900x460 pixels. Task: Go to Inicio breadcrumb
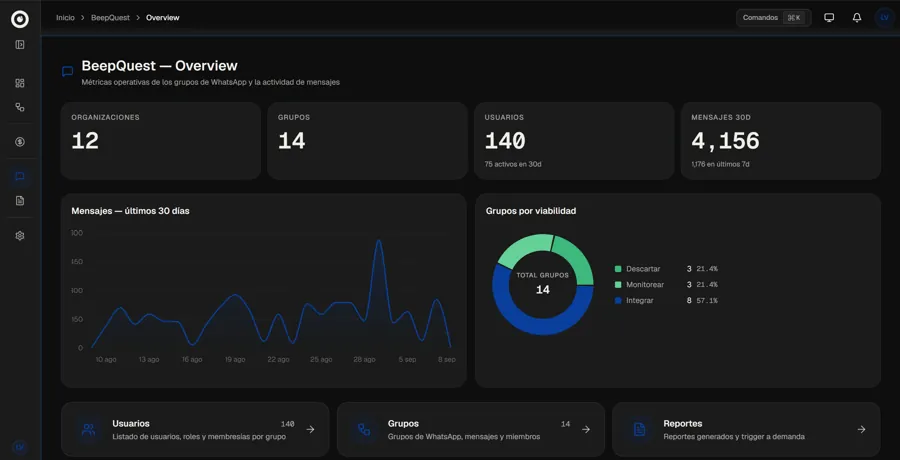[65, 18]
